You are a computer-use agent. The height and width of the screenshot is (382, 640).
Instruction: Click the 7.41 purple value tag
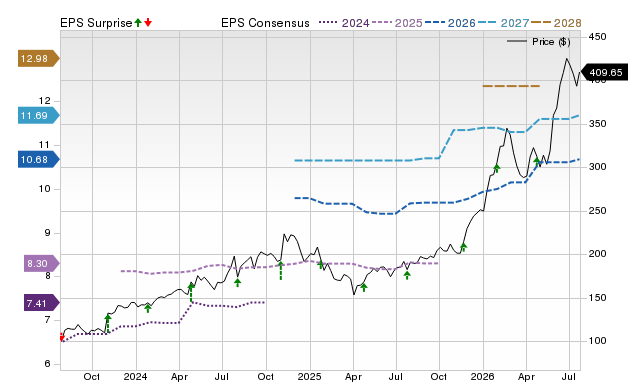coord(41,304)
